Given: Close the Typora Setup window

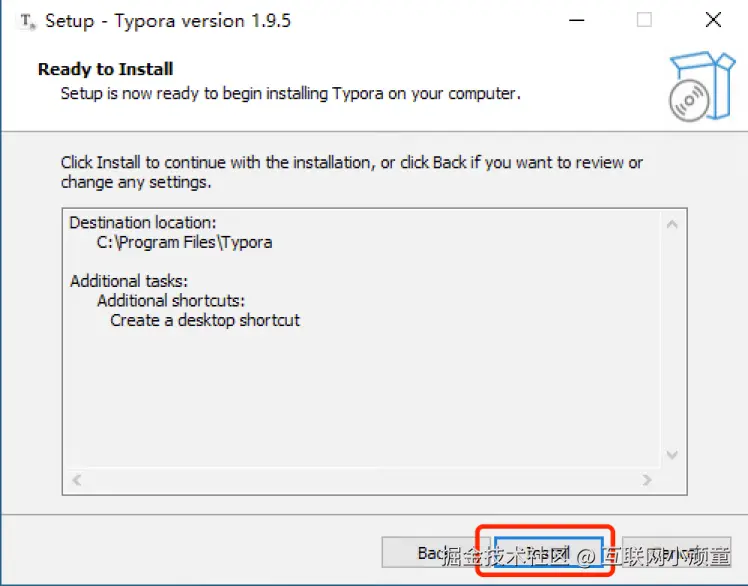Looking at the screenshot, I should [x=713, y=20].
